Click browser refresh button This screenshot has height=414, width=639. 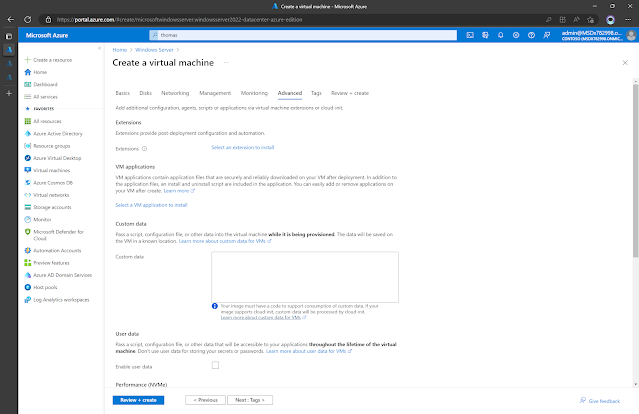(x=27, y=19)
